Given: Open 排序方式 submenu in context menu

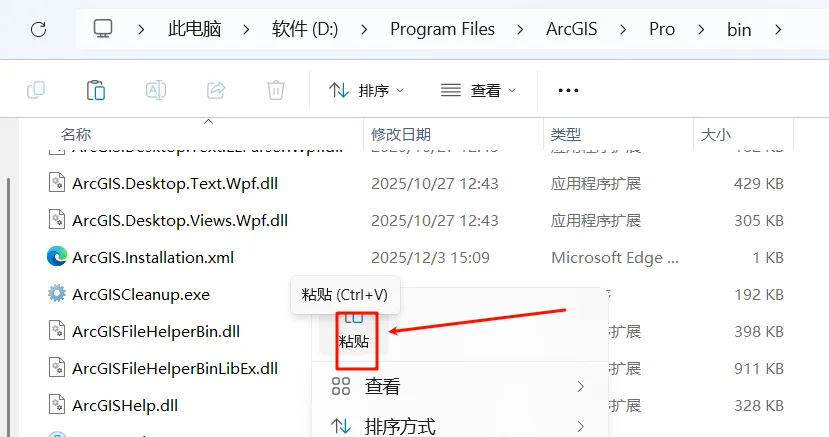Looking at the screenshot, I should coord(459,426).
